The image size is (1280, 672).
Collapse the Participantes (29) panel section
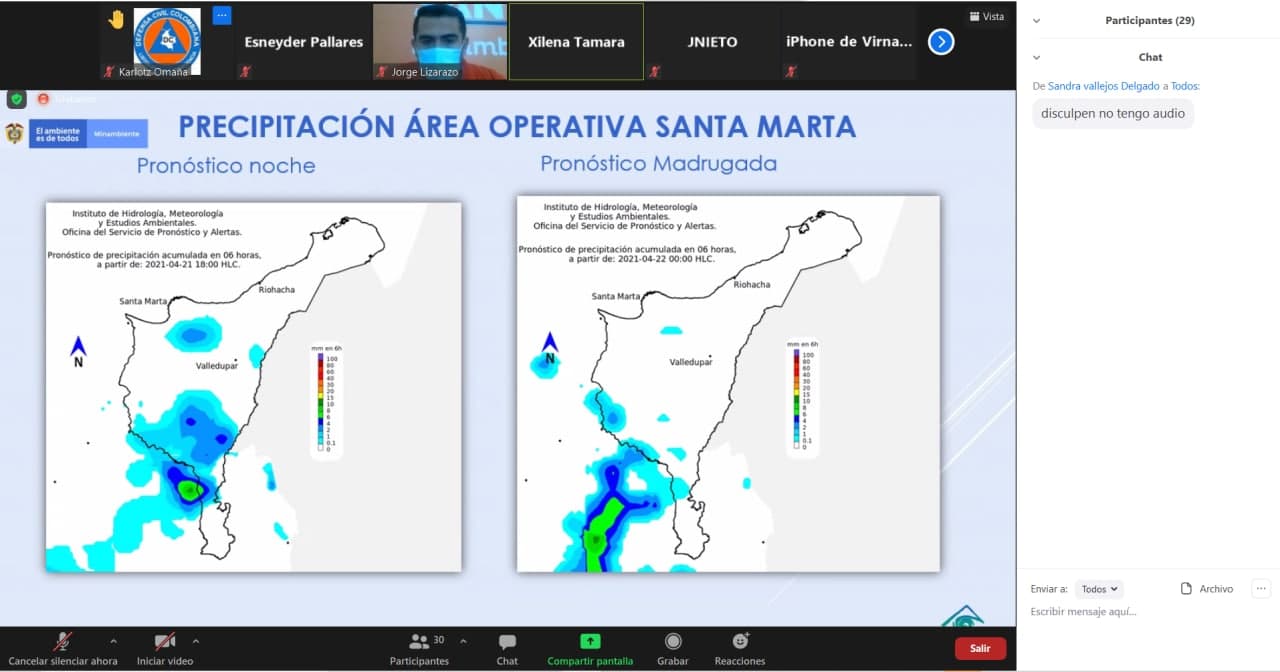(1036, 21)
